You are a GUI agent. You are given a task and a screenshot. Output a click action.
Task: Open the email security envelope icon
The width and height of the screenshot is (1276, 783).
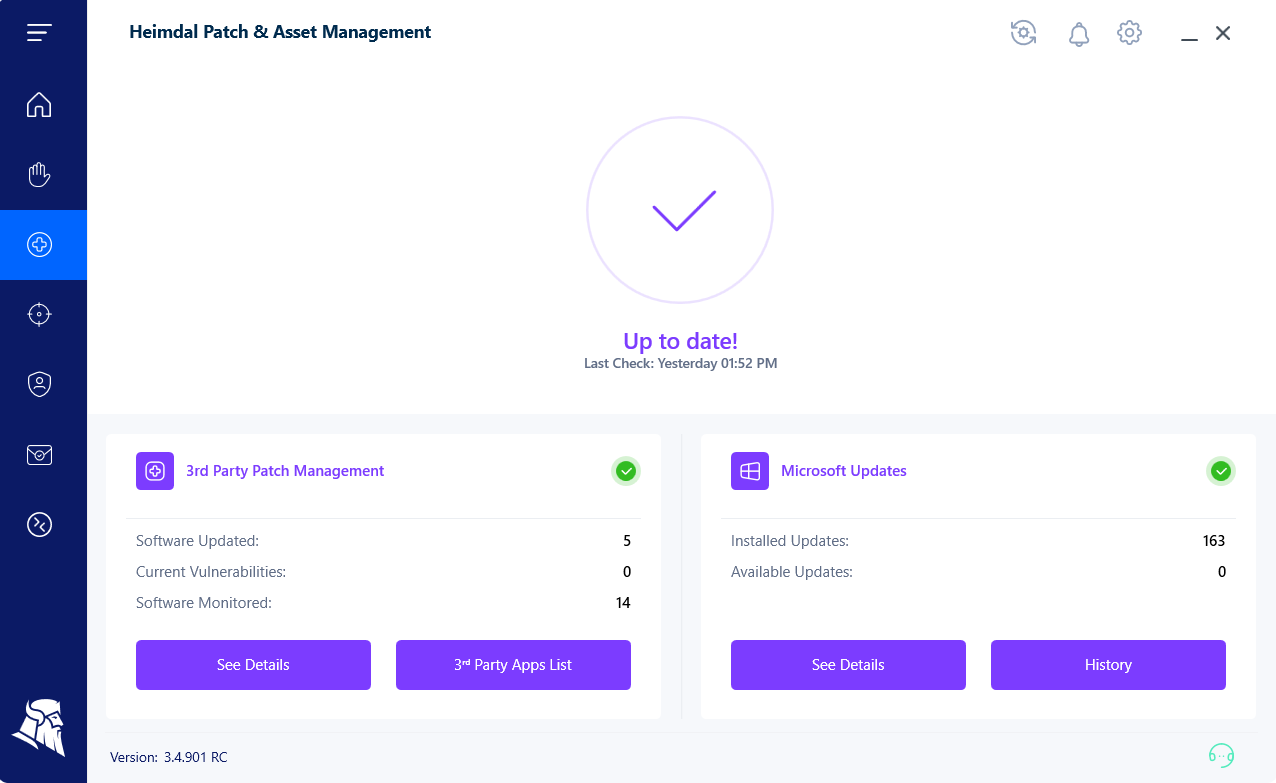(x=39, y=455)
